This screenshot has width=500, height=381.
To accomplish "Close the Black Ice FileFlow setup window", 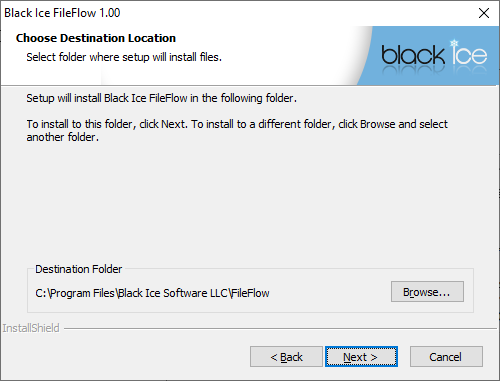I will pos(484,13).
